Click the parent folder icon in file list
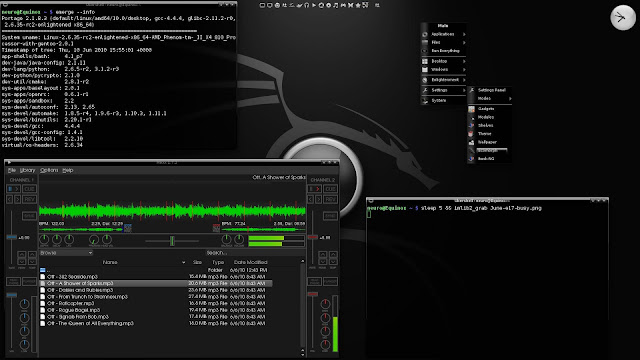The height and width of the screenshot is (360, 640). click(42, 270)
